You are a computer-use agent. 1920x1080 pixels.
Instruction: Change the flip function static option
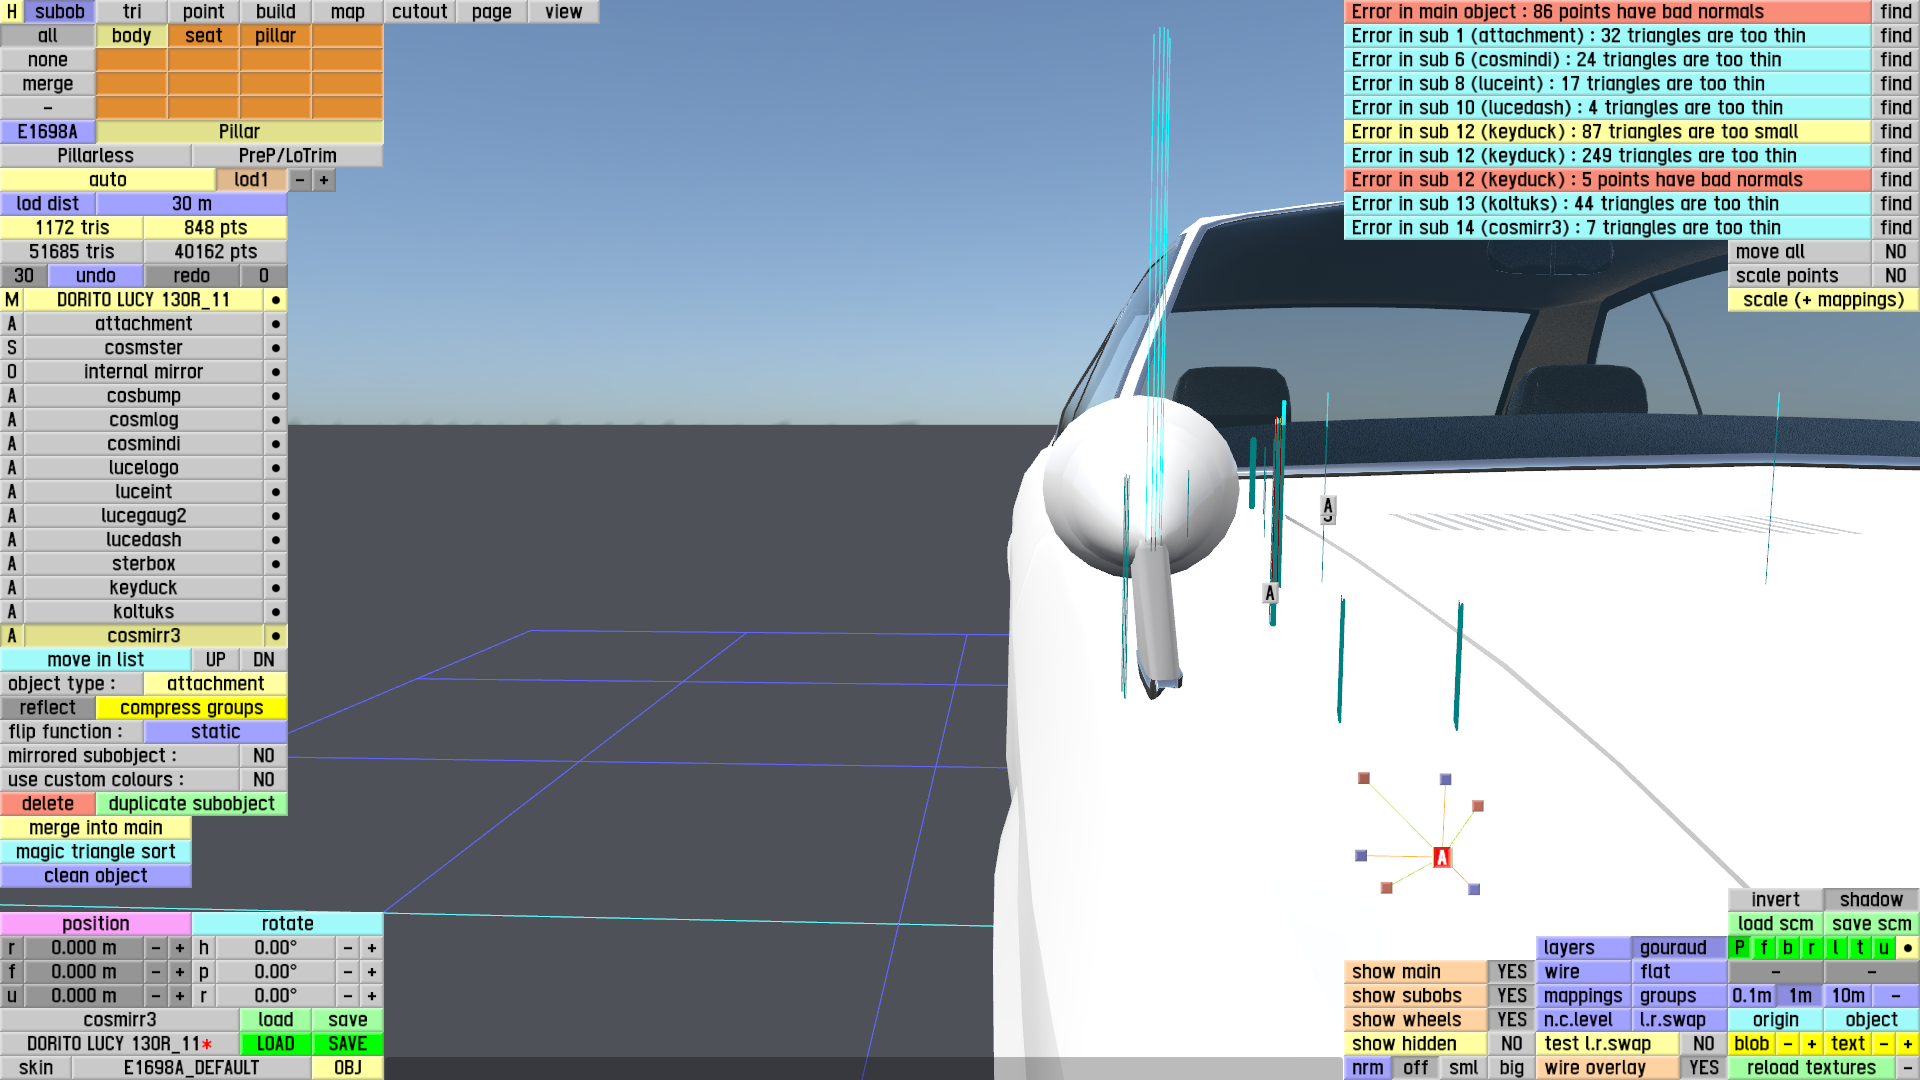(x=215, y=732)
